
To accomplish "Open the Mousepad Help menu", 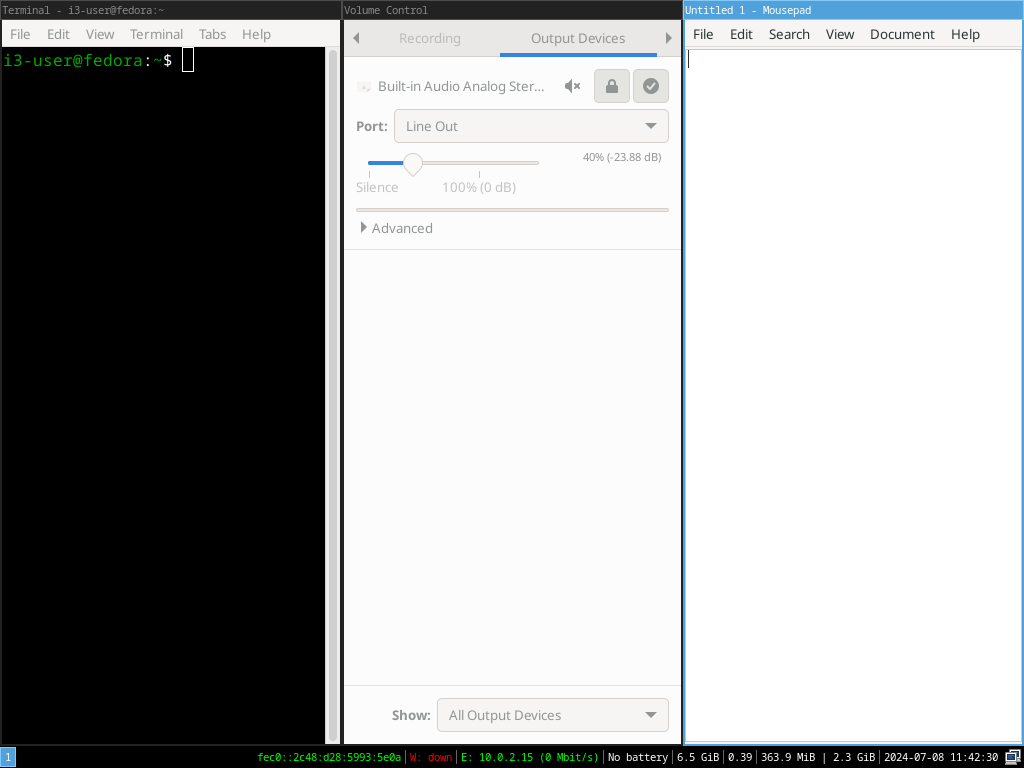I will pos(965,34).
